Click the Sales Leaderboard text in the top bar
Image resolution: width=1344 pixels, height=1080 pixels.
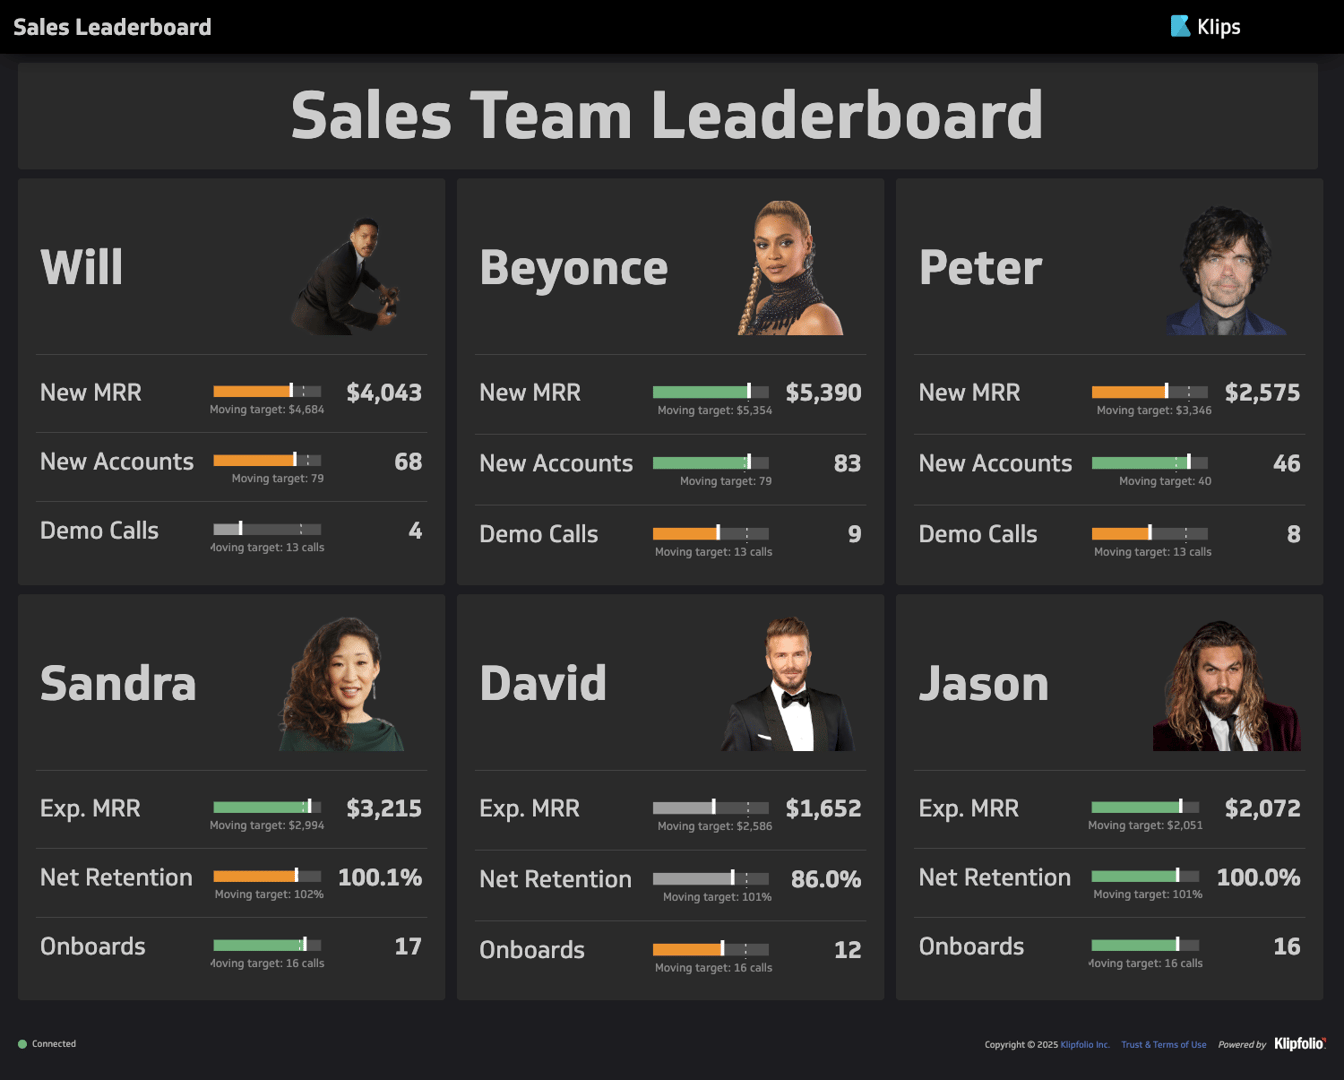[111, 26]
